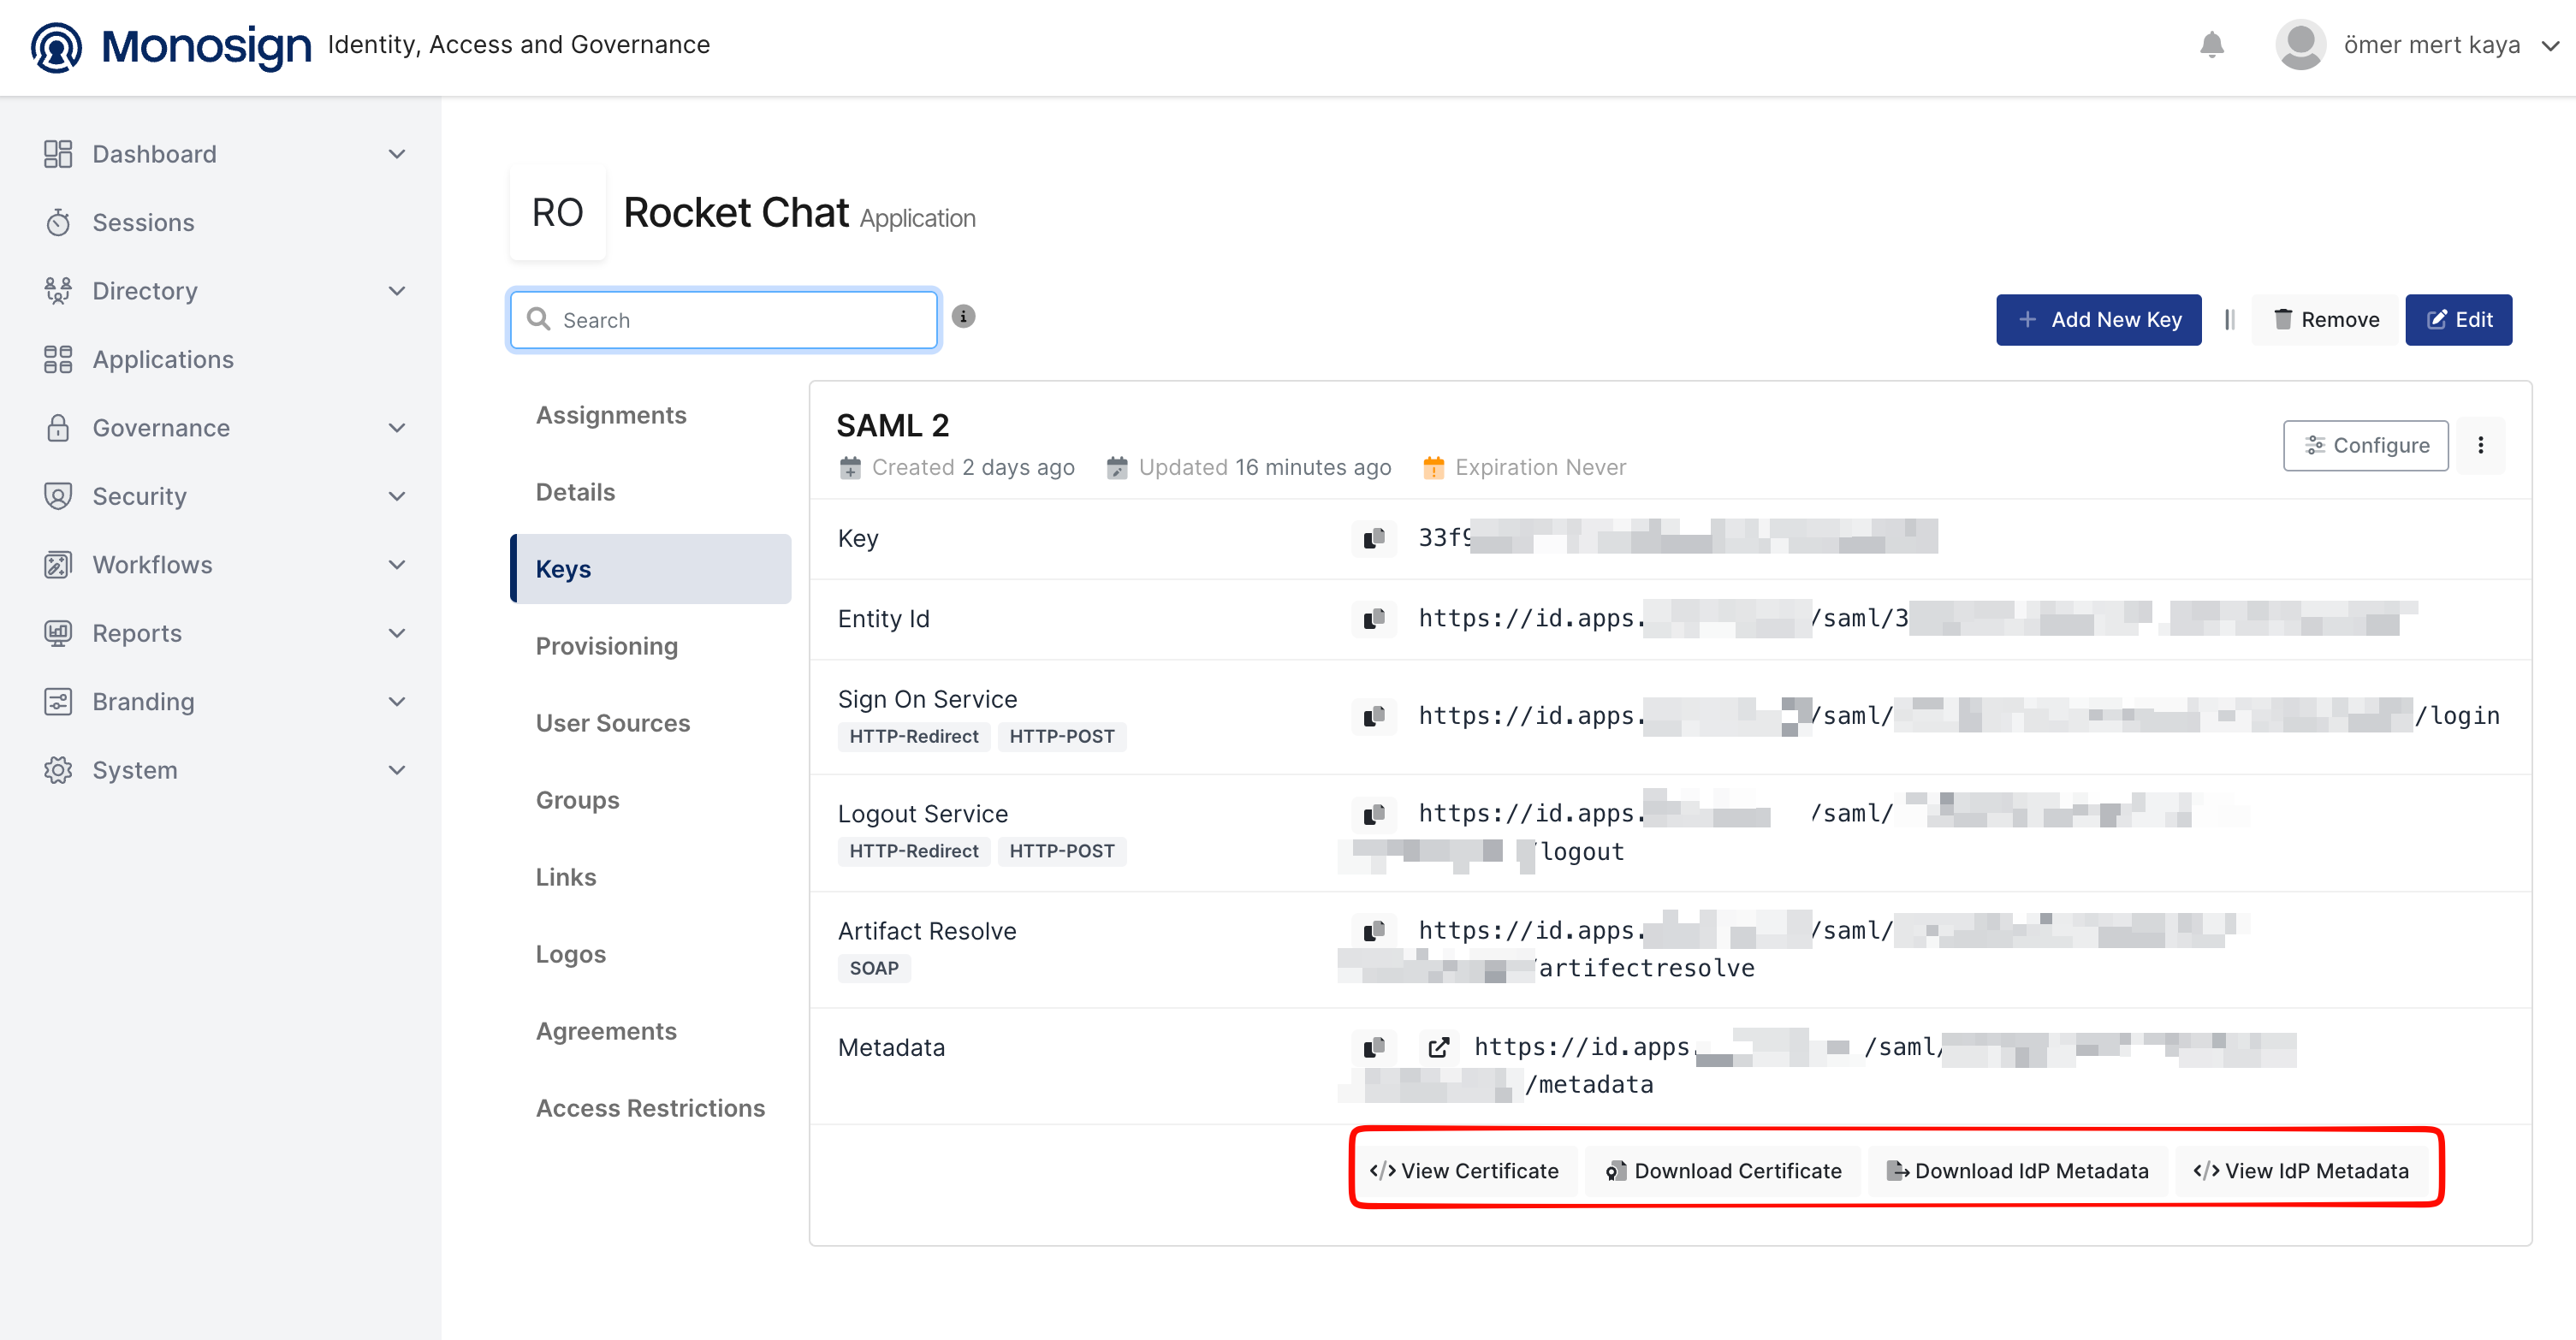Click the Sign On Service HTTP-POST tag

(x=1061, y=737)
